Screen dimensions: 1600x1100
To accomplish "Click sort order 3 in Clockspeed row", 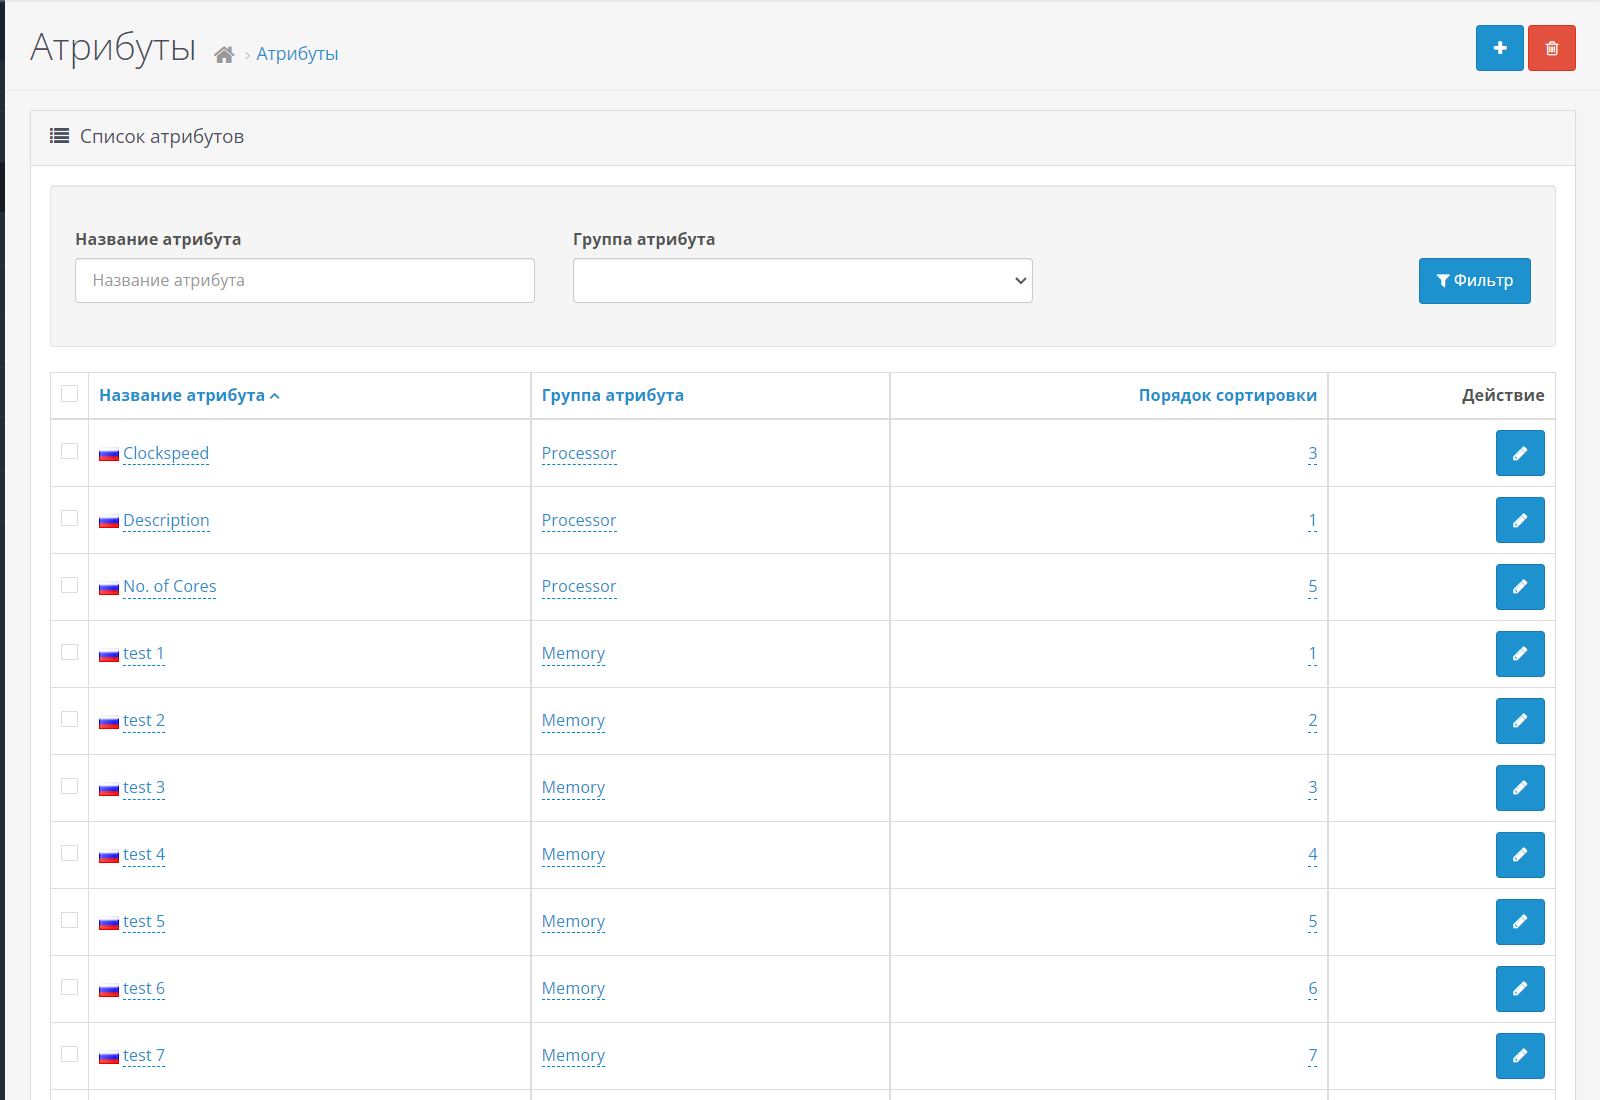I will (1312, 453).
